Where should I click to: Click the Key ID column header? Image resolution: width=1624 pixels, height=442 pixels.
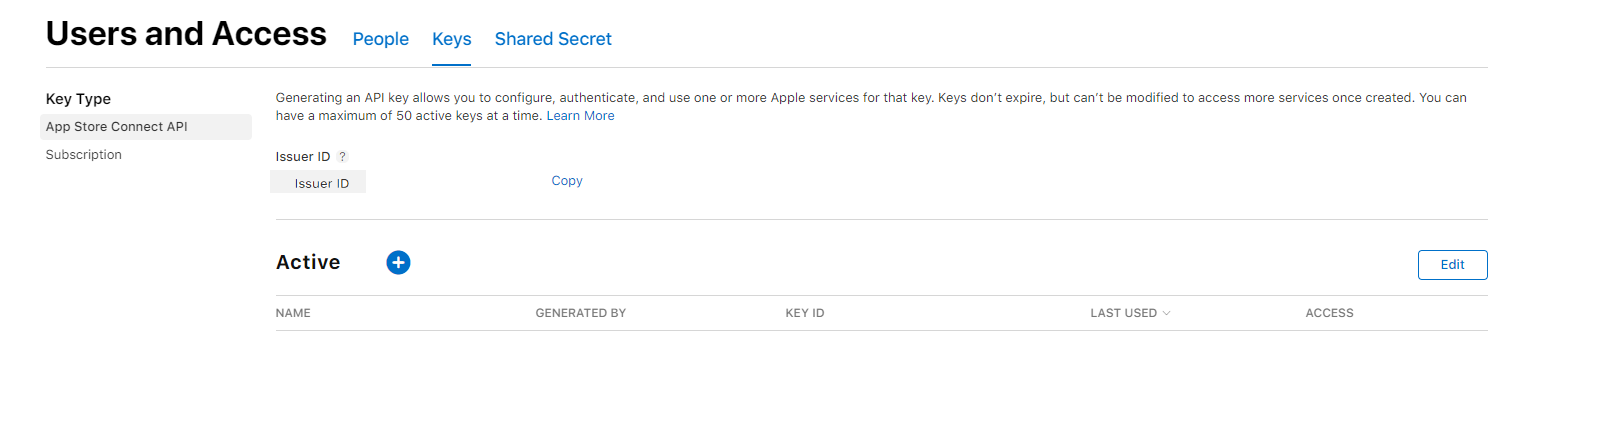click(805, 313)
